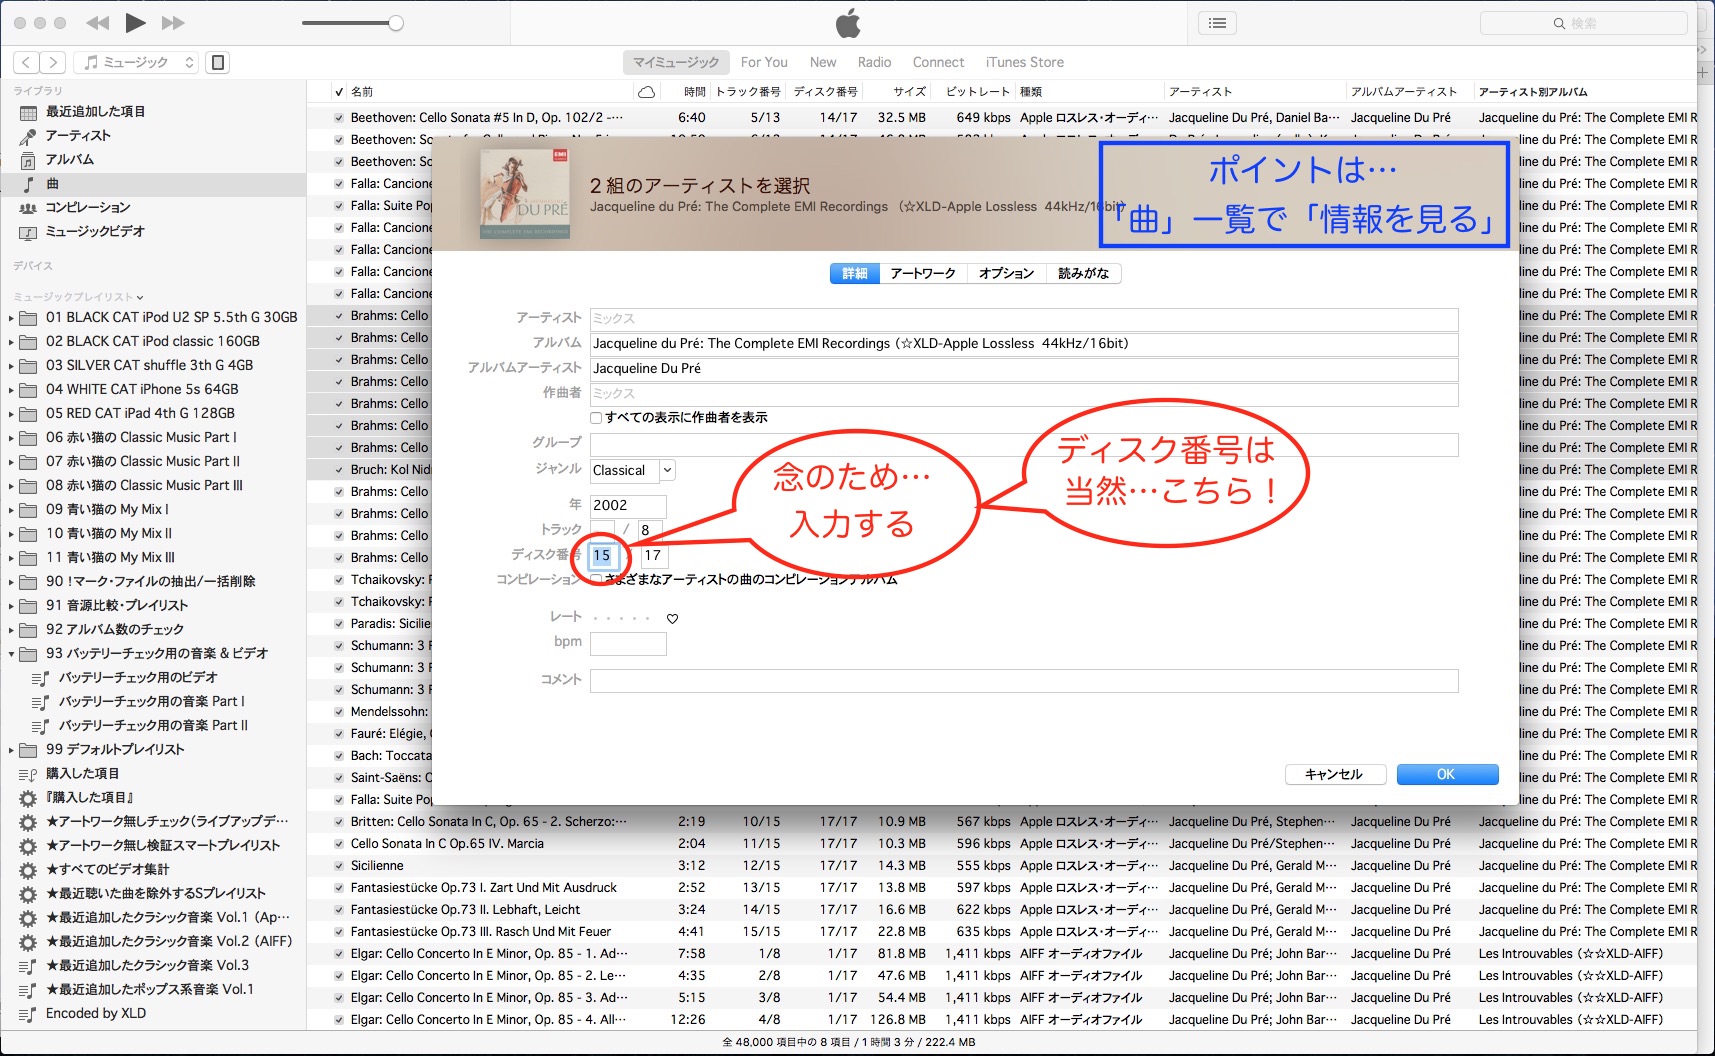This screenshot has width=1715, height=1056.
Task: Enable すべての表示に作曲者を表示 checkbox
Action: [596, 418]
